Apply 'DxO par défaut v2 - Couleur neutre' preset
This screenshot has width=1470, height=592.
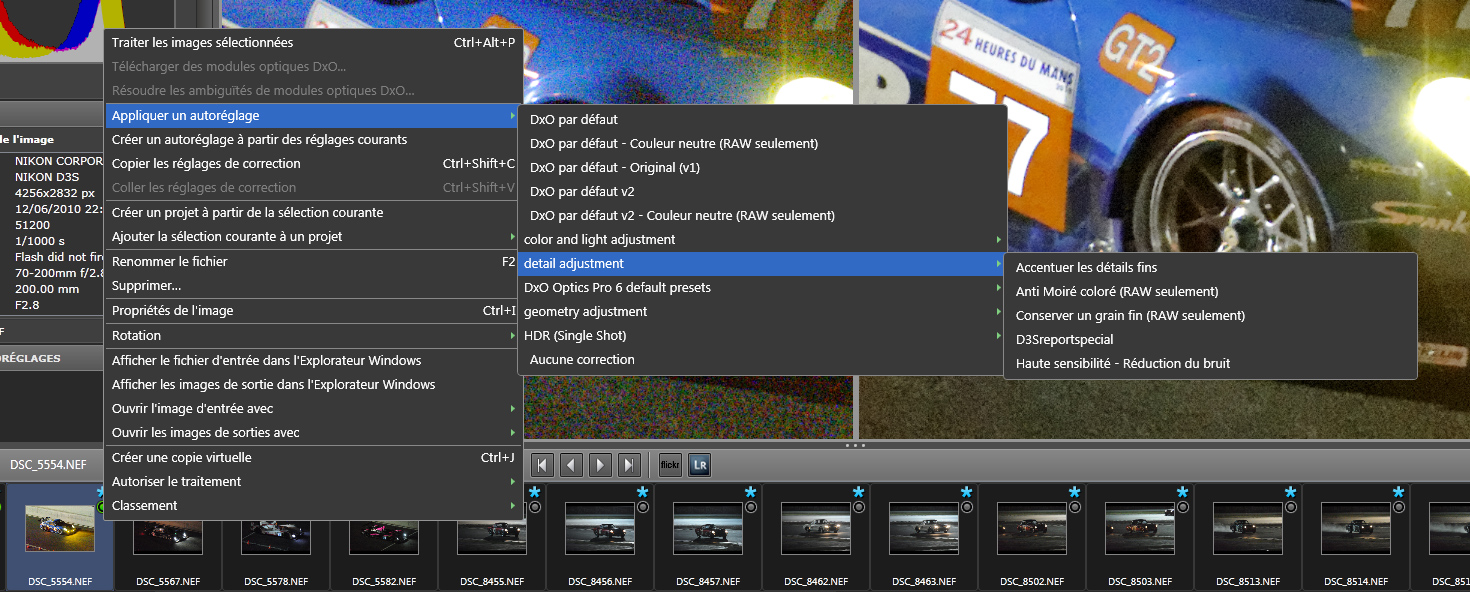[x=762, y=216]
